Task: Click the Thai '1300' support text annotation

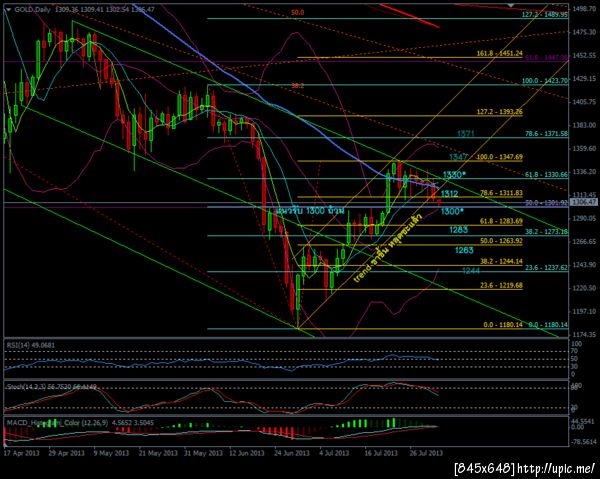Action: (x=310, y=211)
